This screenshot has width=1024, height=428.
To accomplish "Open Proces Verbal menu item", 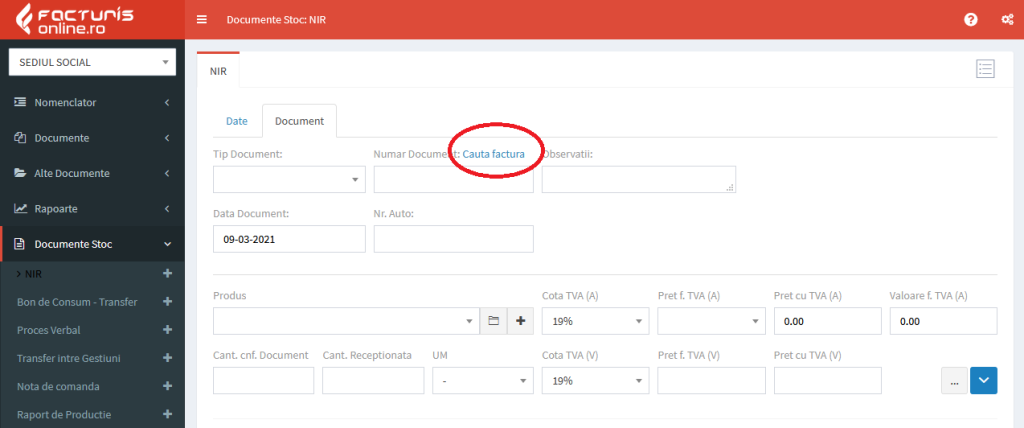I will (48, 330).
